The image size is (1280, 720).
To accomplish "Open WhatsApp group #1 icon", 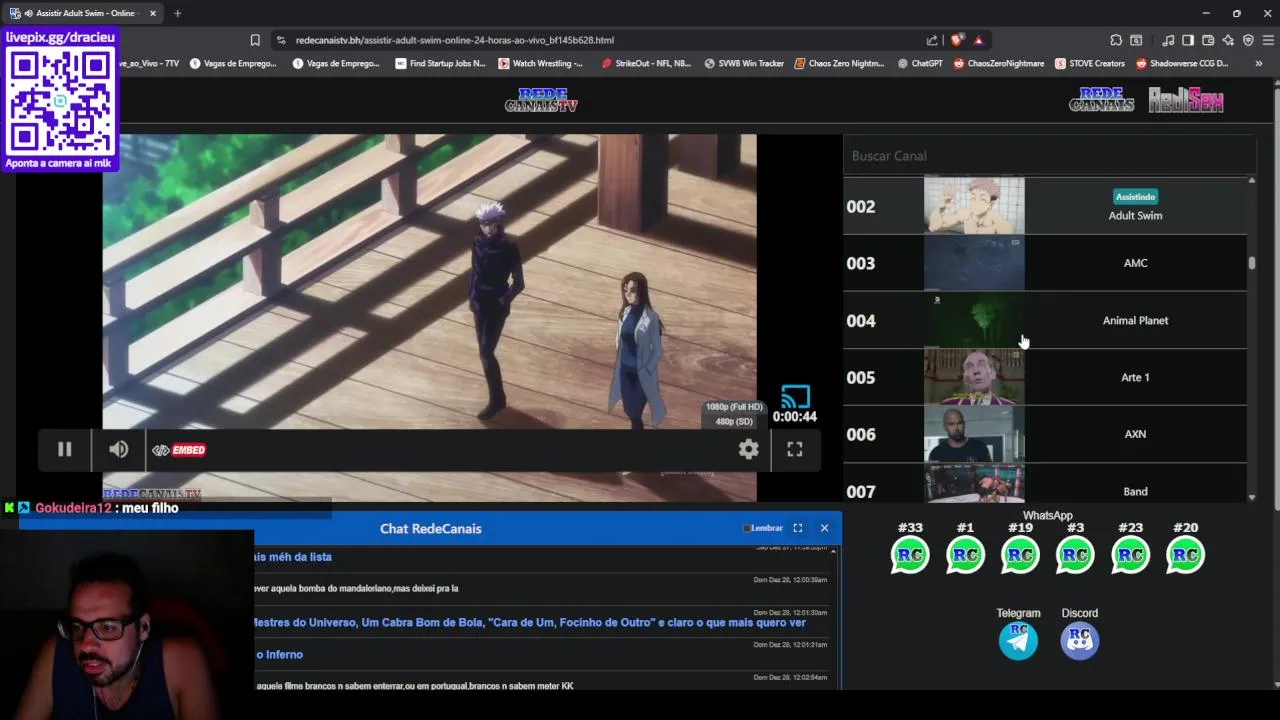I will (965, 555).
